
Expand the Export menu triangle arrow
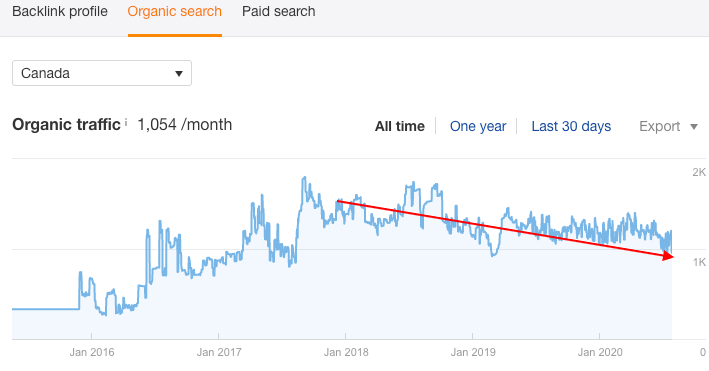(694, 127)
